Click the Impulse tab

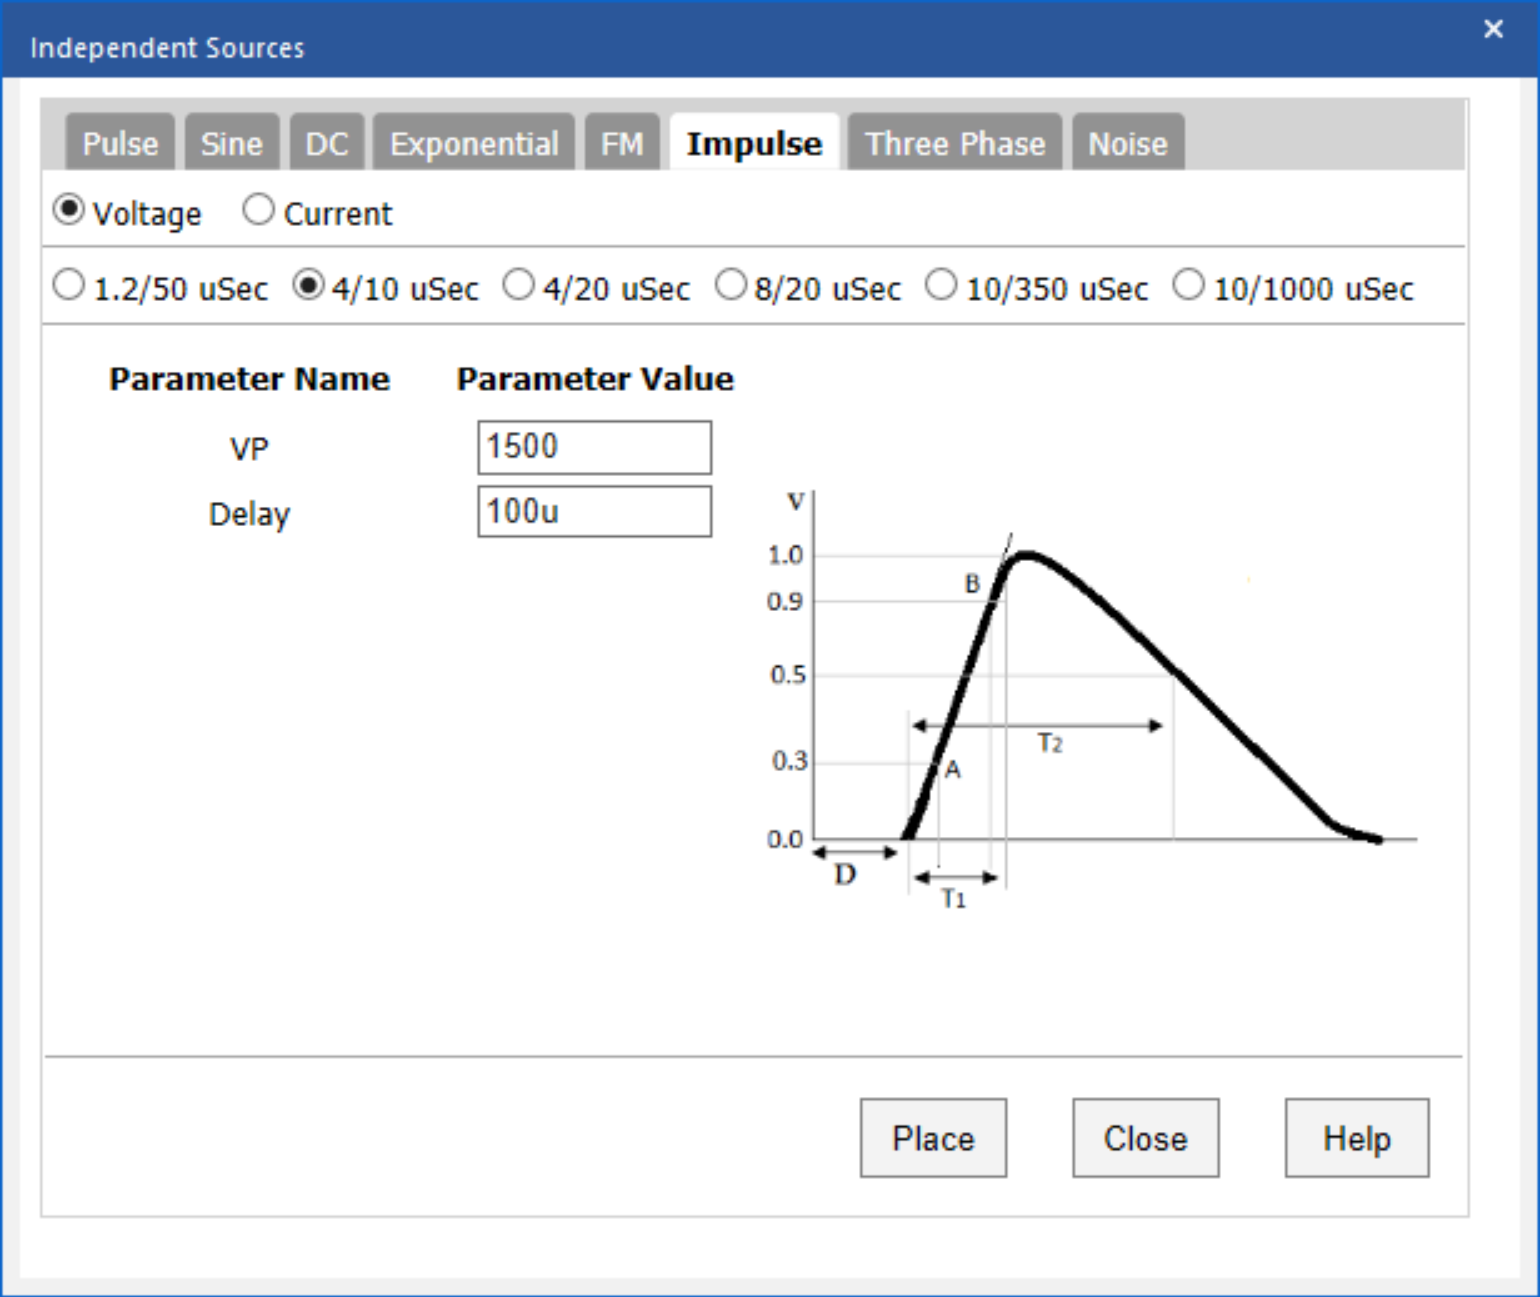pos(754,143)
